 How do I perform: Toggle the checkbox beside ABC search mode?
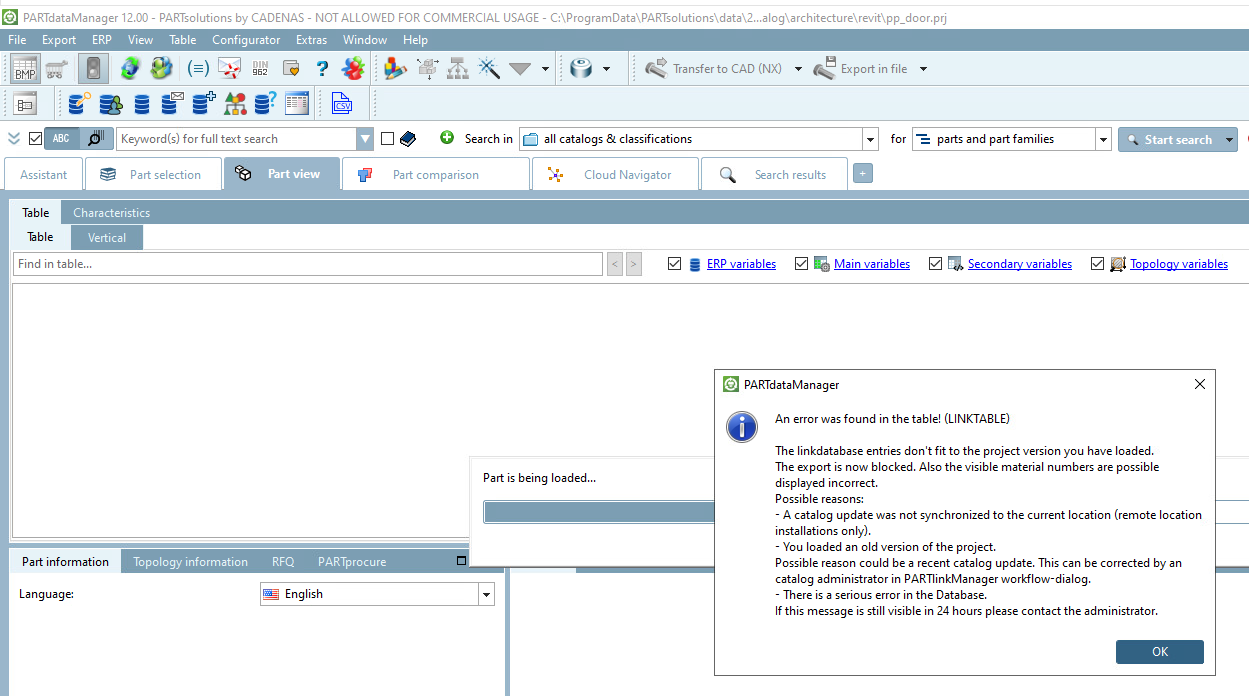(36, 139)
